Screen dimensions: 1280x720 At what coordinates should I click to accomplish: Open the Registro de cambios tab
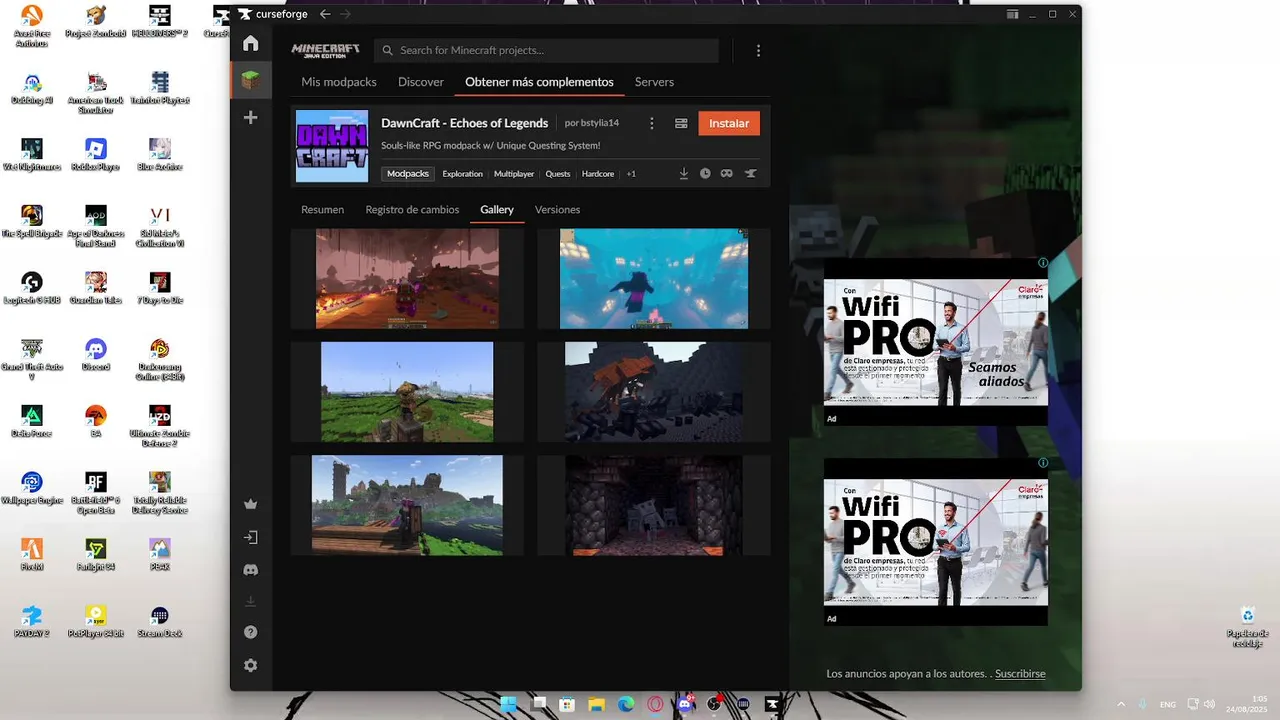tap(412, 210)
